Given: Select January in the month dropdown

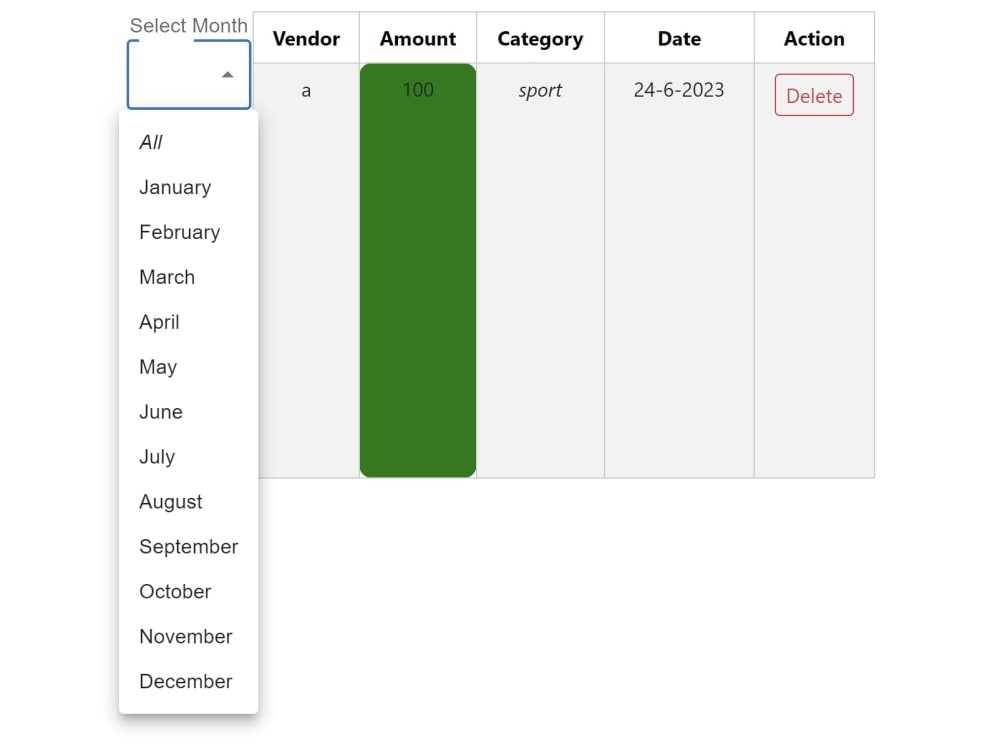Looking at the screenshot, I should (175, 187).
